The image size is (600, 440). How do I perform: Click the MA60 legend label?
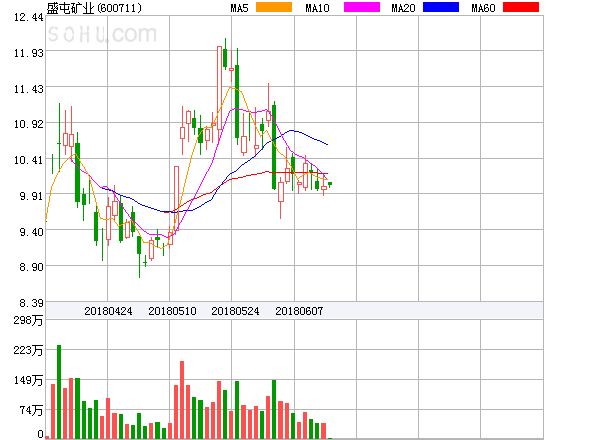pos(483,8)
